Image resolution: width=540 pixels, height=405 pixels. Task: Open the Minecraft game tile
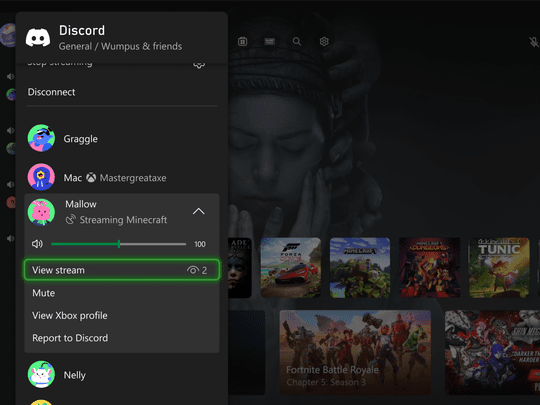[x=360, y=268]
